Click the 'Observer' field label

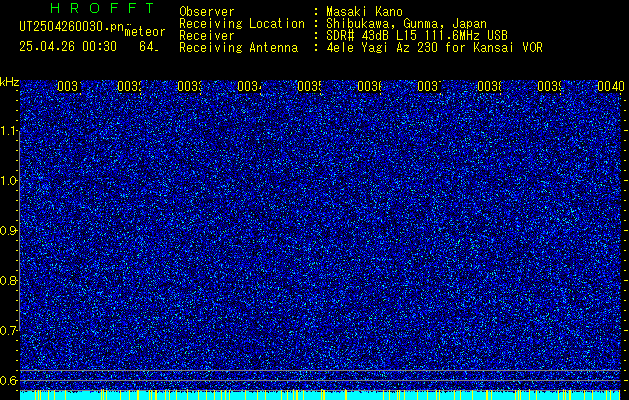tap(207, 11)
